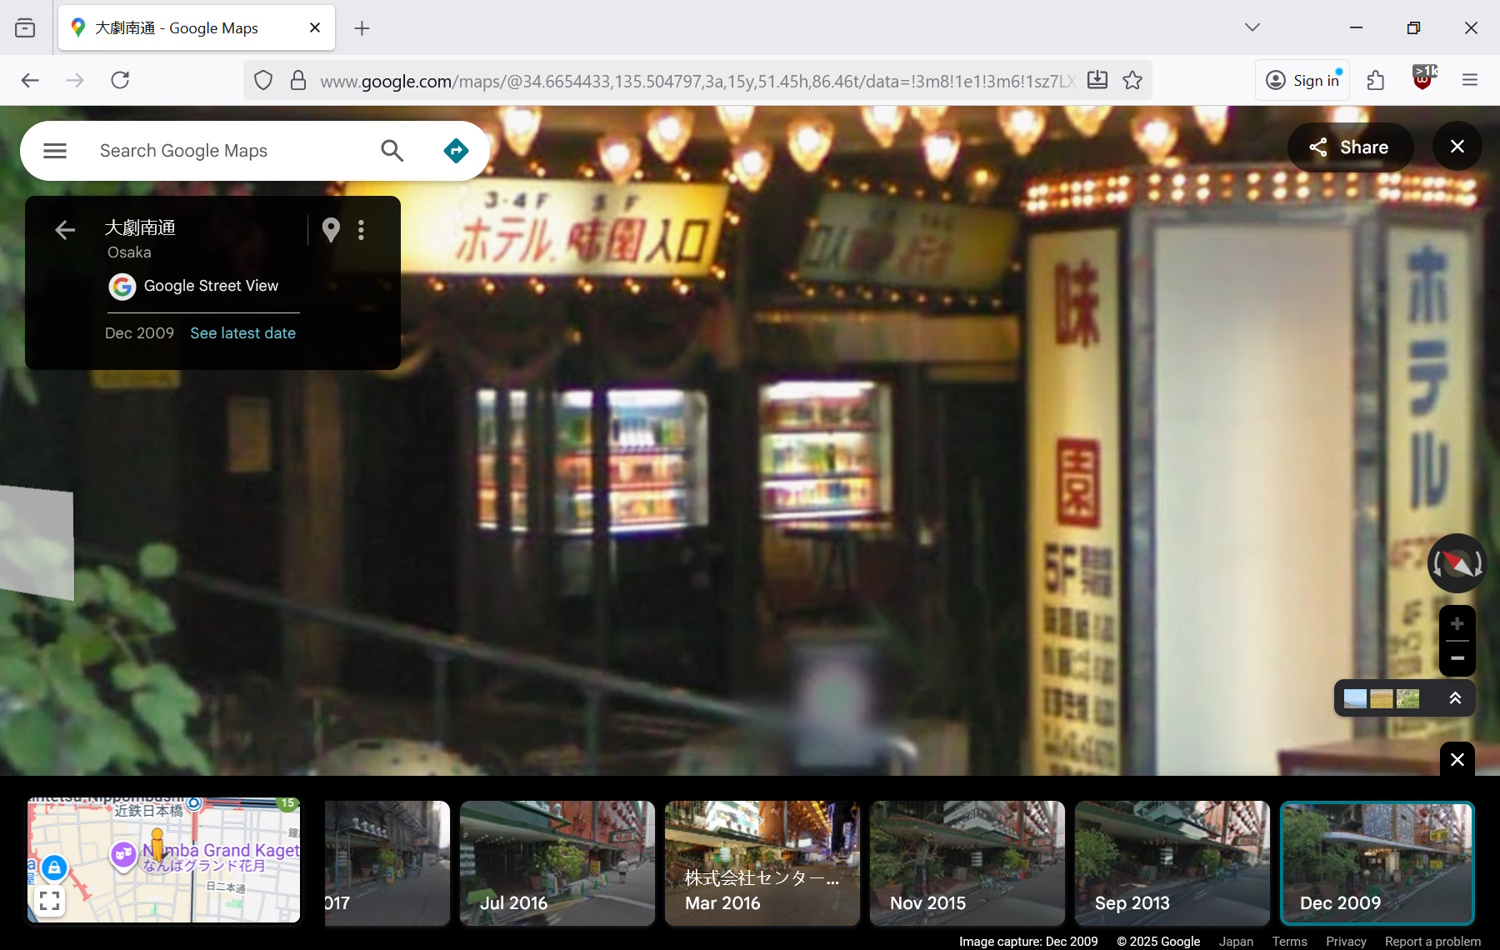This screenshot has width=1500, height=950.
Task: Click the search magnifier icon
Action: point(392,151)
